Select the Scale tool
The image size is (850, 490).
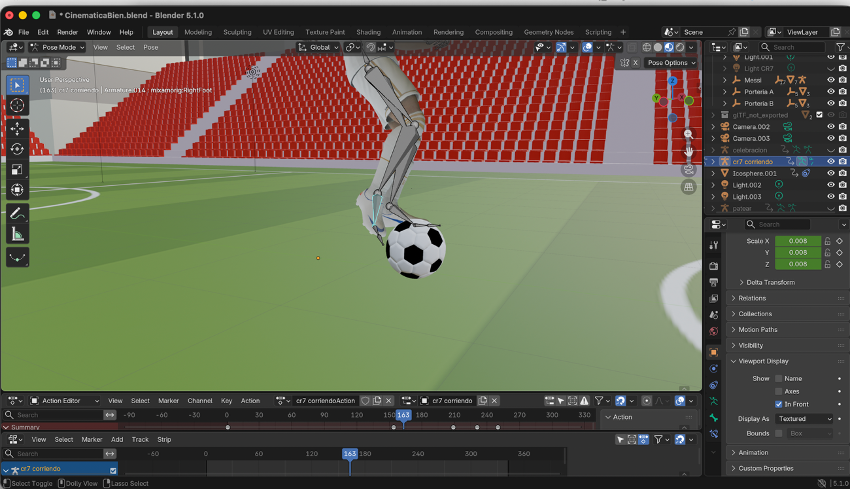[x=18, y=169]
